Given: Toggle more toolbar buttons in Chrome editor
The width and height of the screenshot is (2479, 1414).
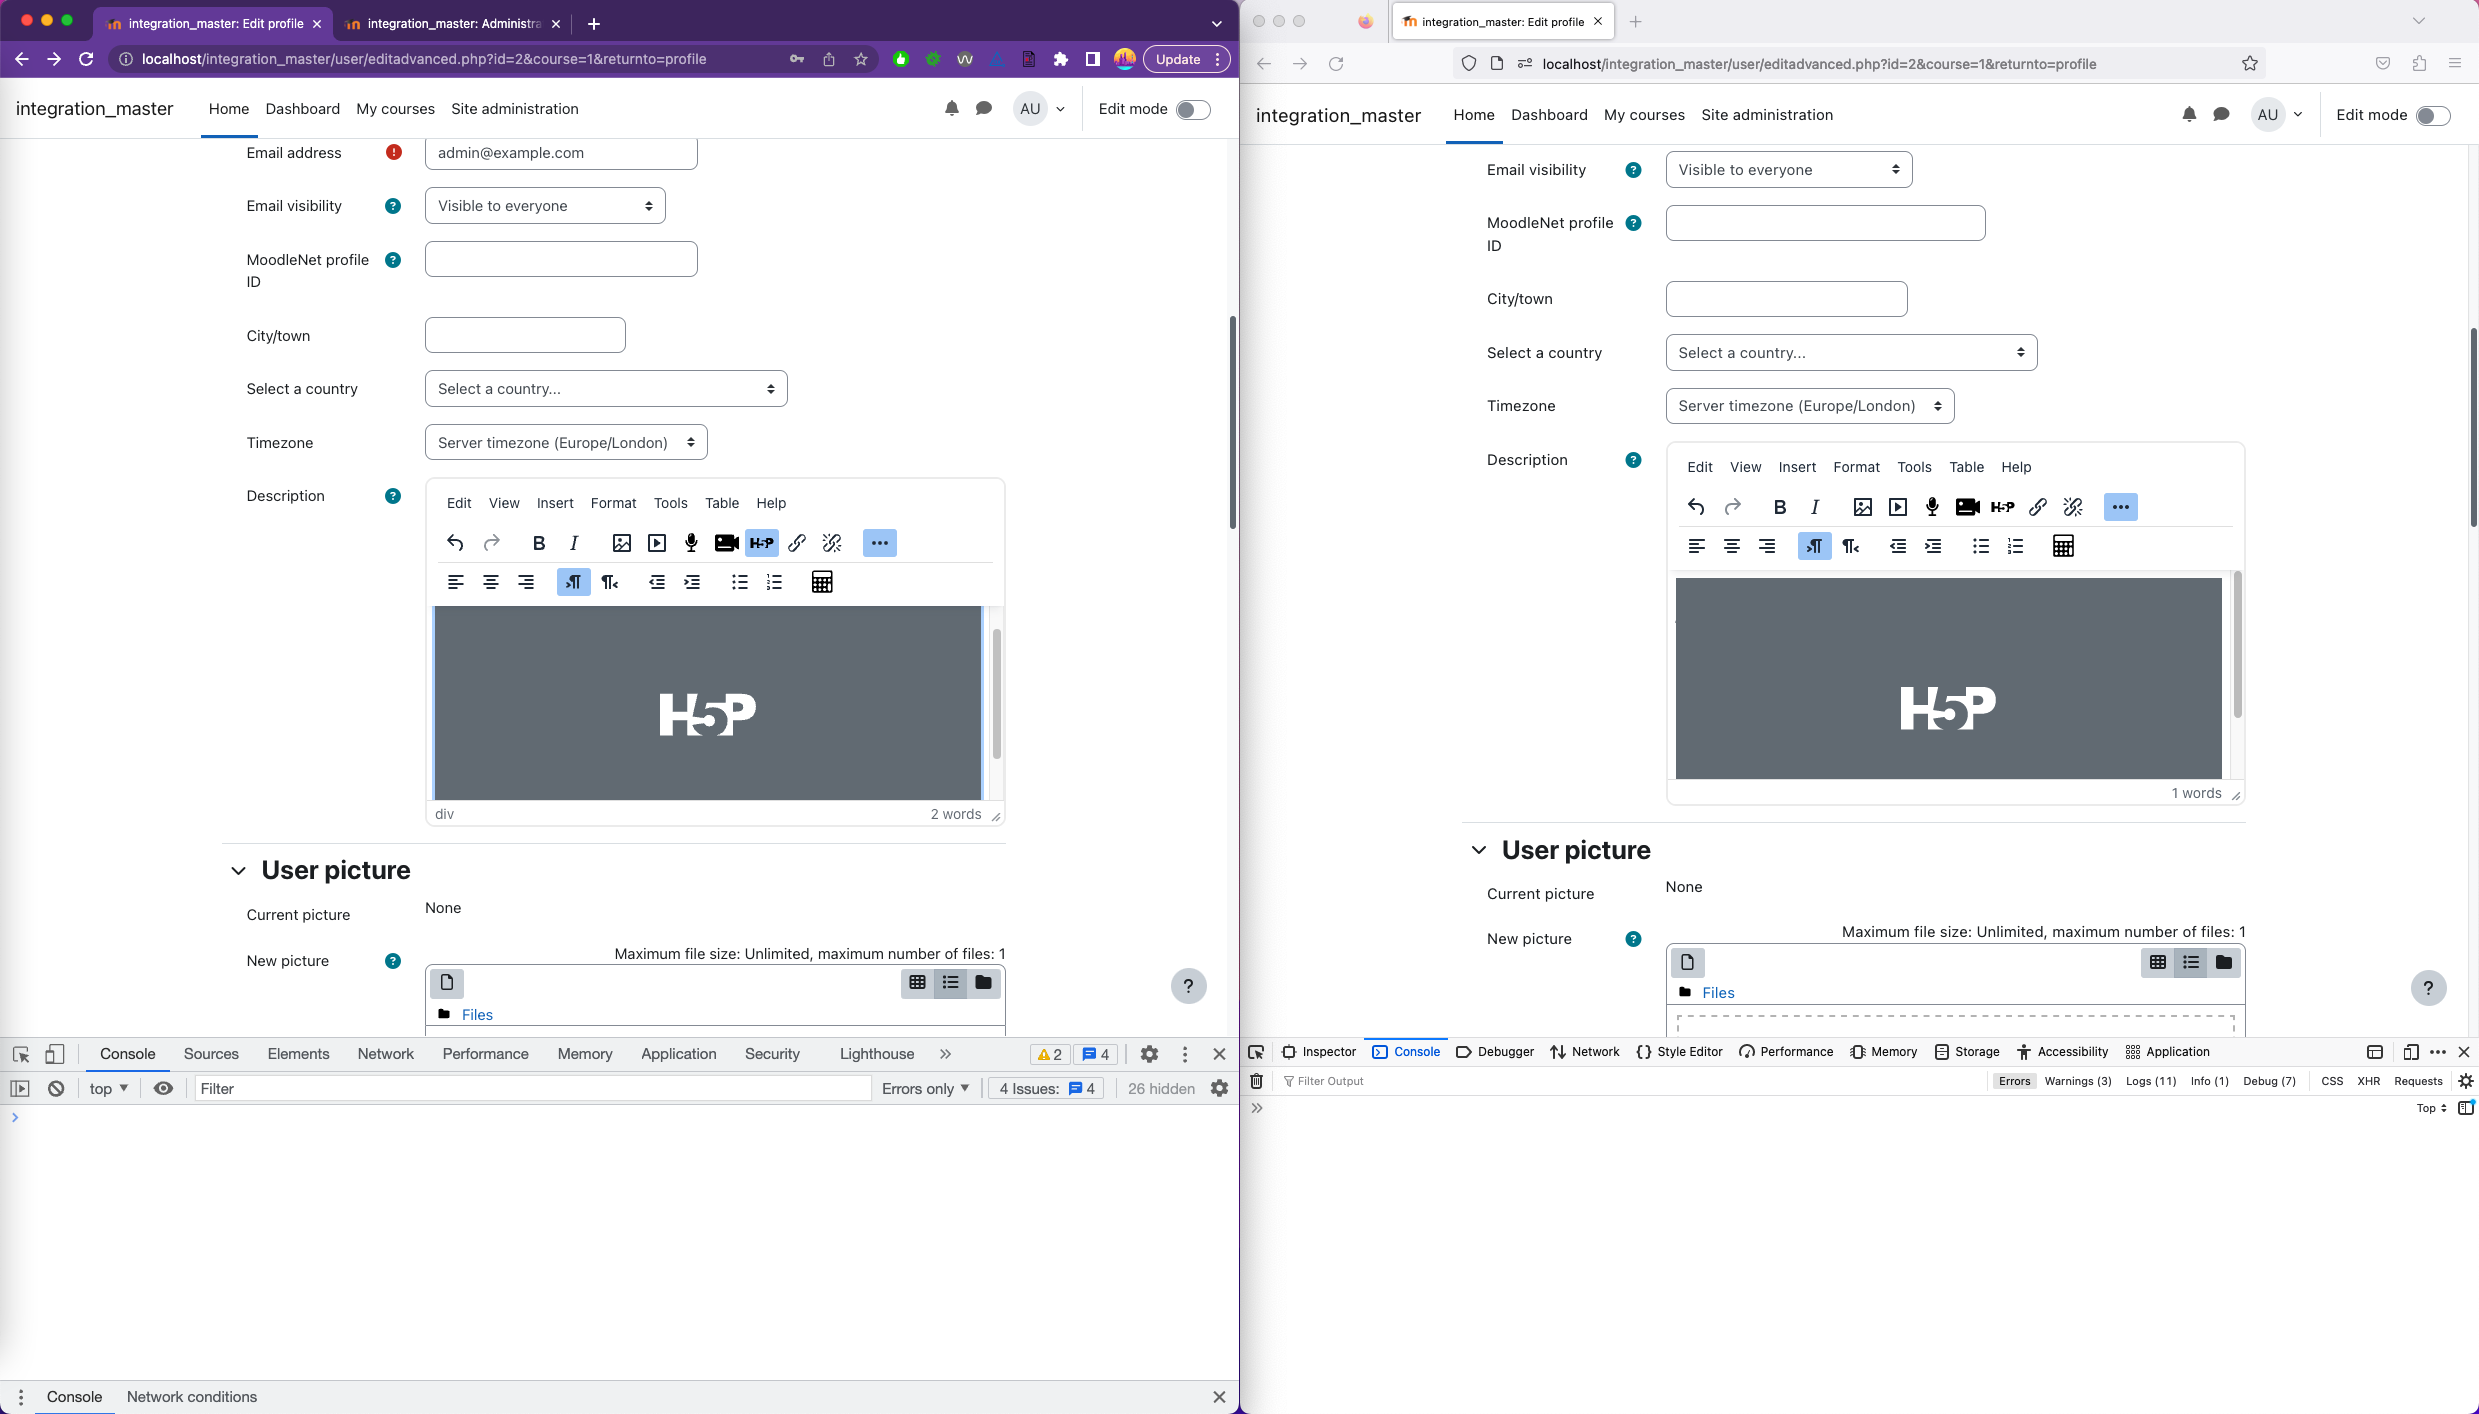Looking at the screenshot, I should coord(880,543).
